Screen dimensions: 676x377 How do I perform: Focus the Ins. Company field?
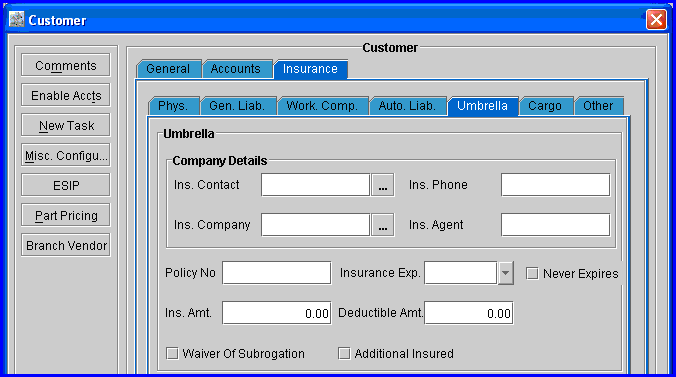click(x=316, y=225)
